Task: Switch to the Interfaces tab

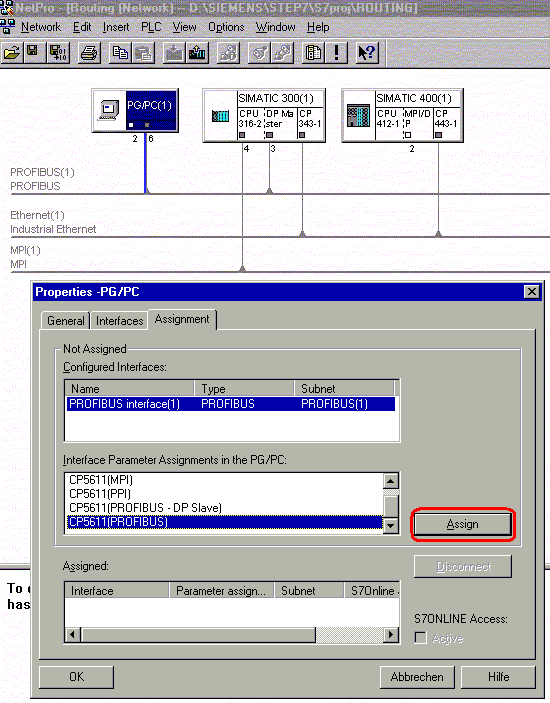Action: [x=119, y=321]
